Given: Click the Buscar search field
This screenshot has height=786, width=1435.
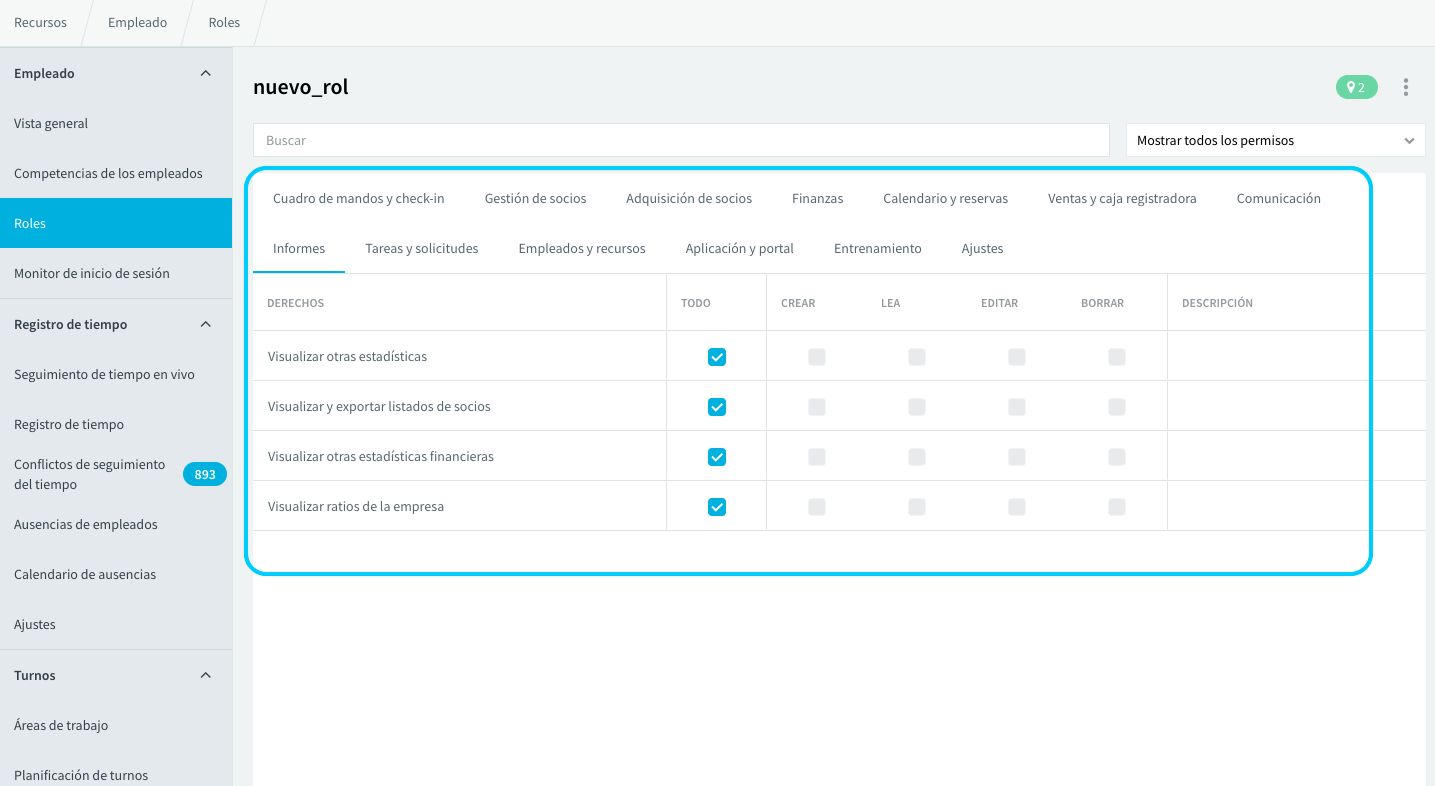Looking at the screenshot, I should (681, 141).
